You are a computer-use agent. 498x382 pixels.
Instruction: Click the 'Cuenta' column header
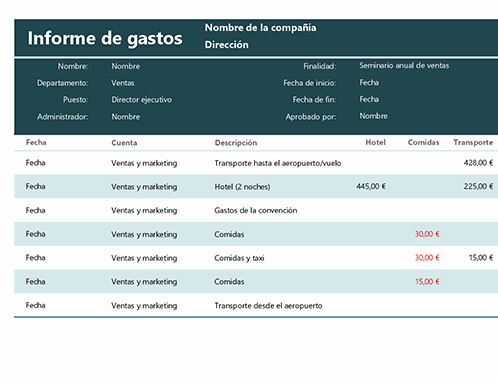(124, 143)
